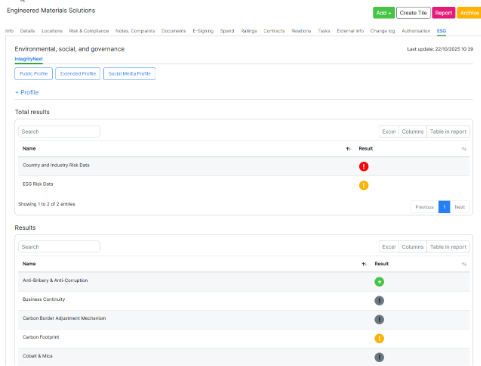
Task: Click the Last update timestamp text
Action: coord(440,49)
